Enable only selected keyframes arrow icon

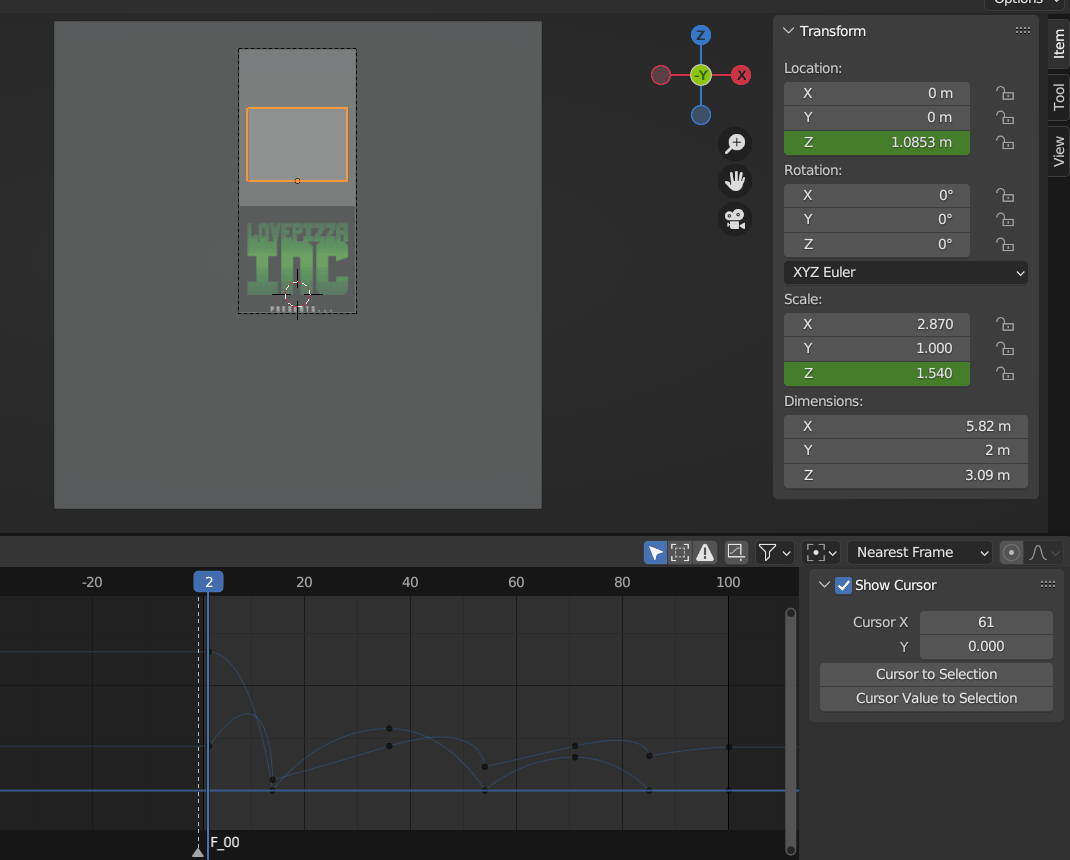point(655,552)
